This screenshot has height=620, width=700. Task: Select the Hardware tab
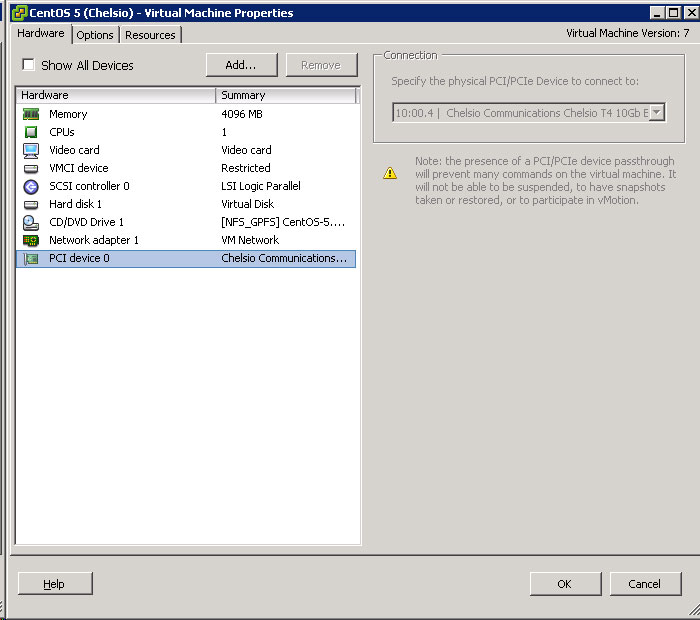pos(41,34)
